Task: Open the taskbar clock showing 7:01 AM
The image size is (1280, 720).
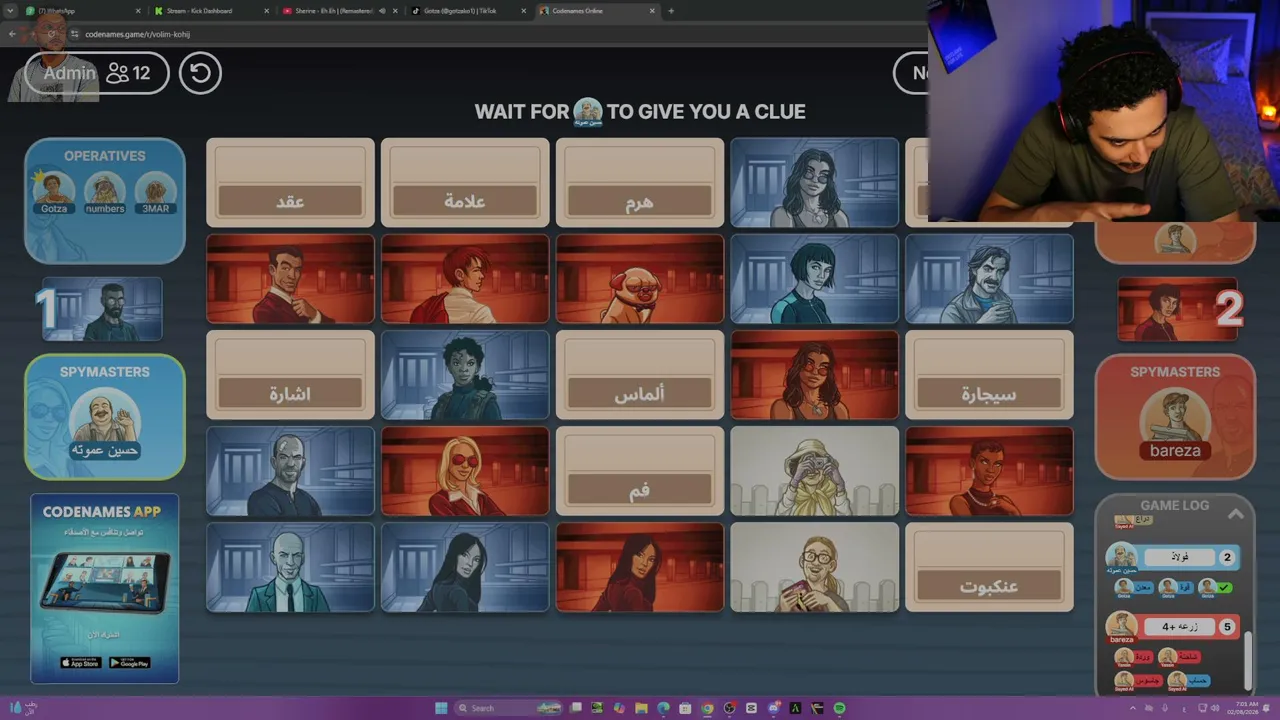Action: (x=1243, y=708)
